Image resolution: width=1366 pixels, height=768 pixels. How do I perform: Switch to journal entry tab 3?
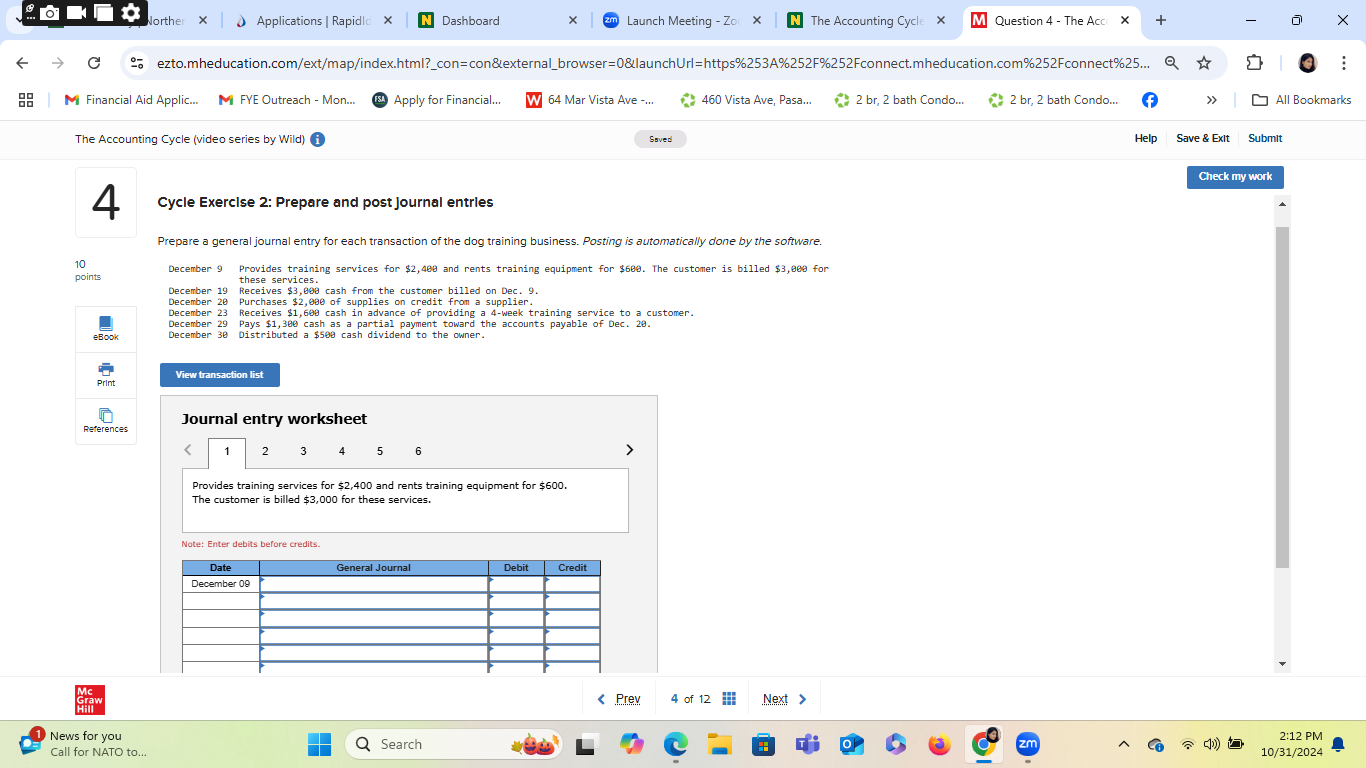303,451
